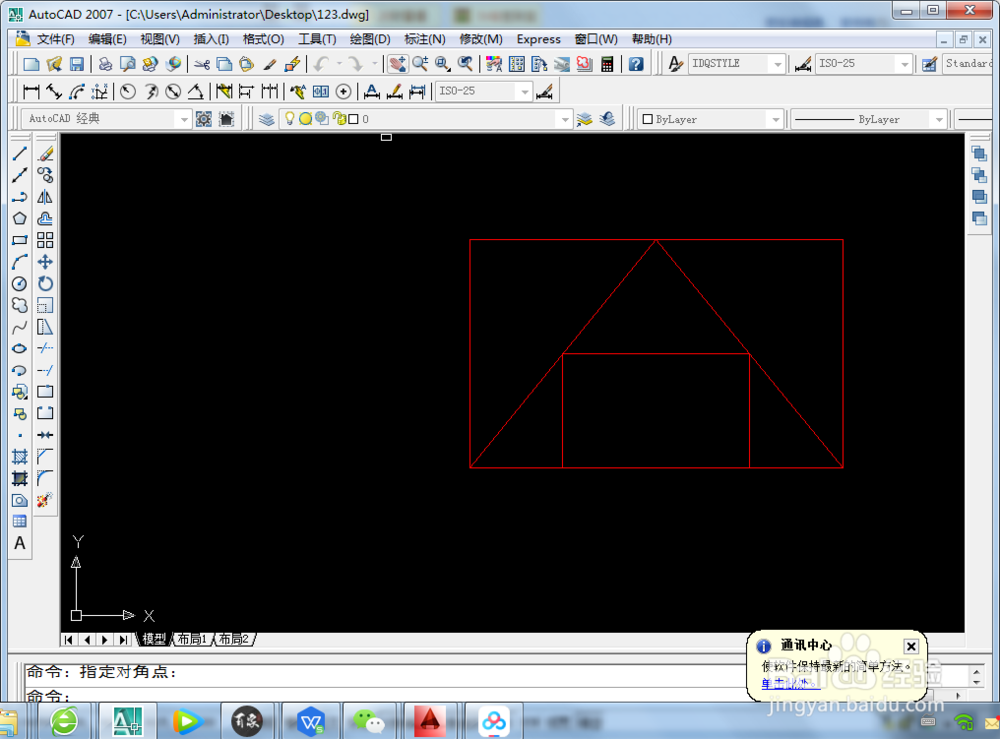
Task: Click the red AutoCAD taskbar icon
Action: pos(429,721)
